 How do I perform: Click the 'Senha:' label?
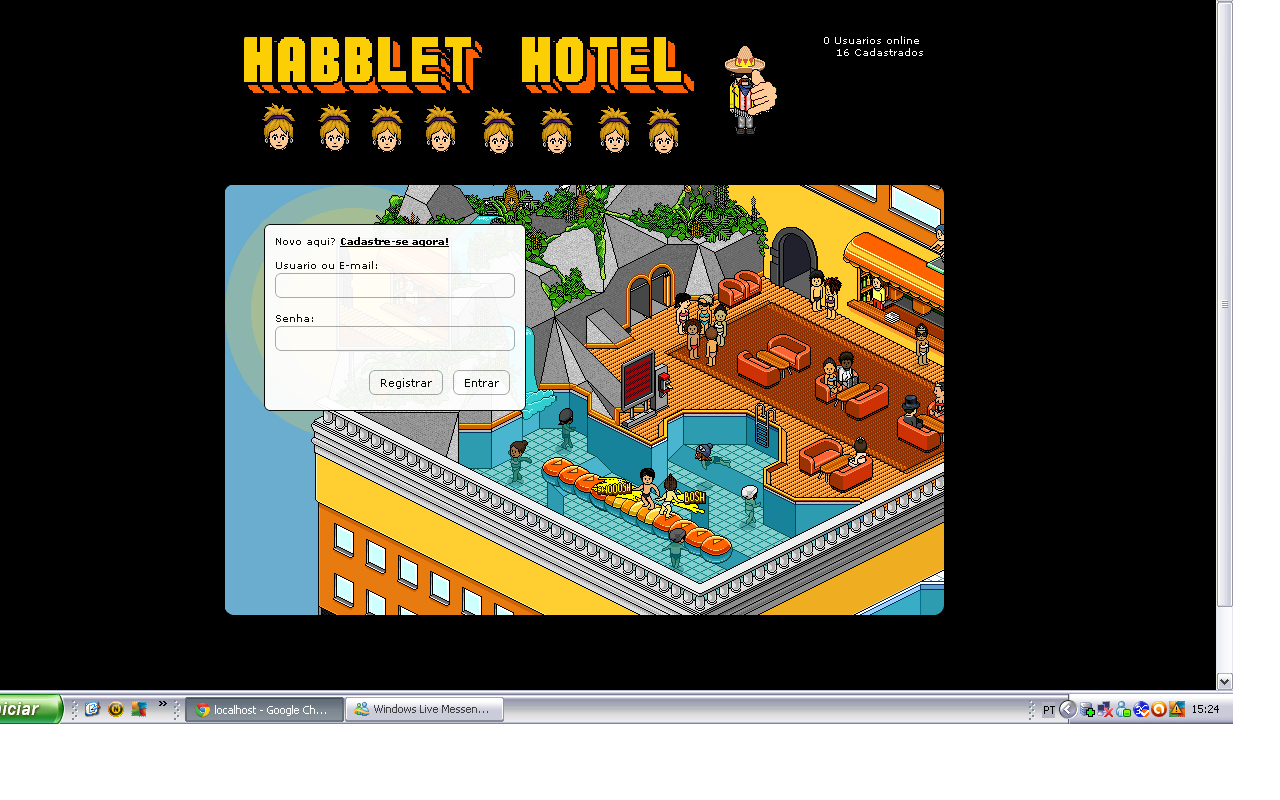[x=295, y=319]
